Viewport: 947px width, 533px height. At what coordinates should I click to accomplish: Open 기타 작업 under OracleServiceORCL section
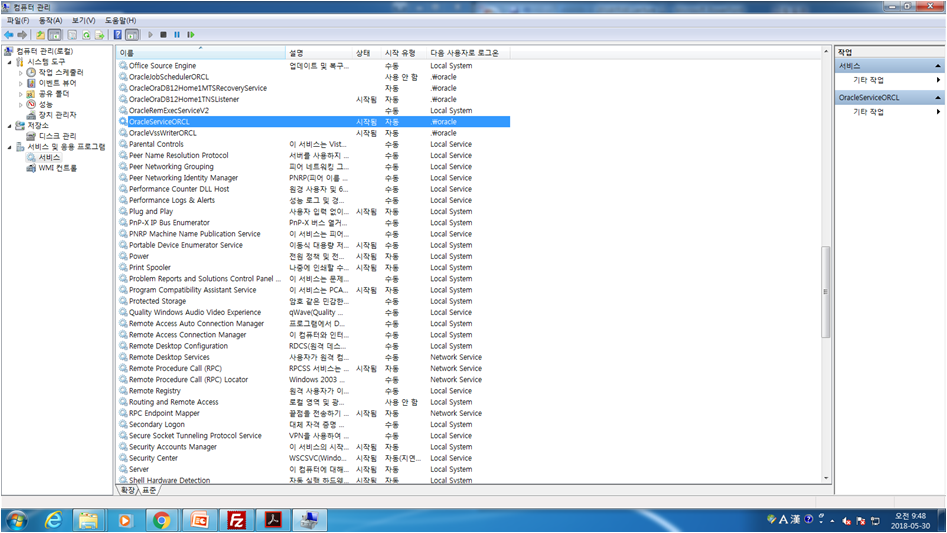point(868,112)
